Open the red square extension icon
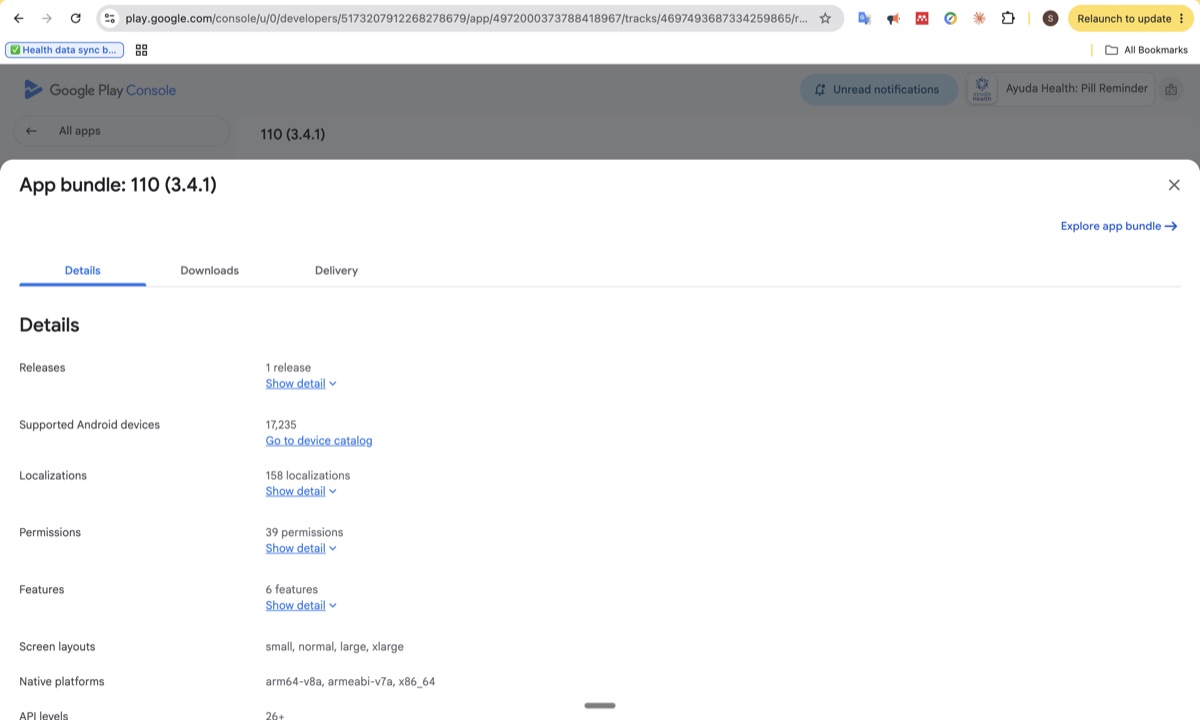 tap(922, 18)
